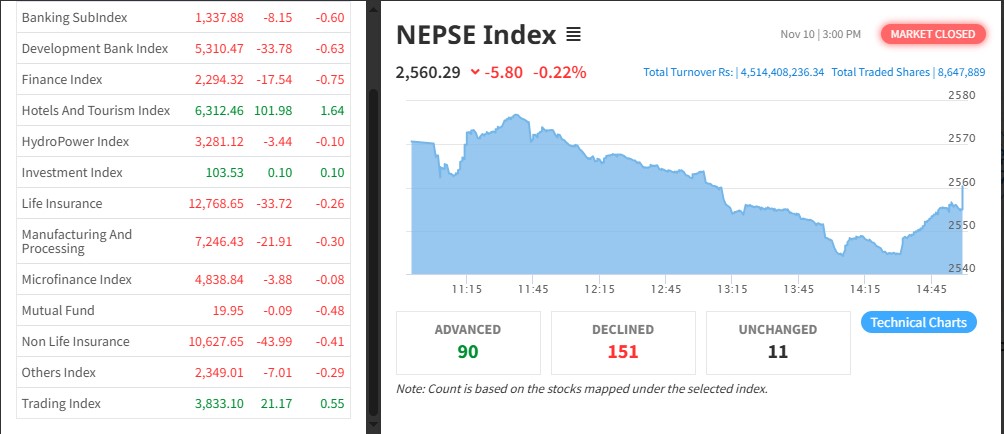This screenshot has width=1004, height=434.
Task: Click the Declined stocks count box
Action: pyautogui.click(x=623, y=340)
